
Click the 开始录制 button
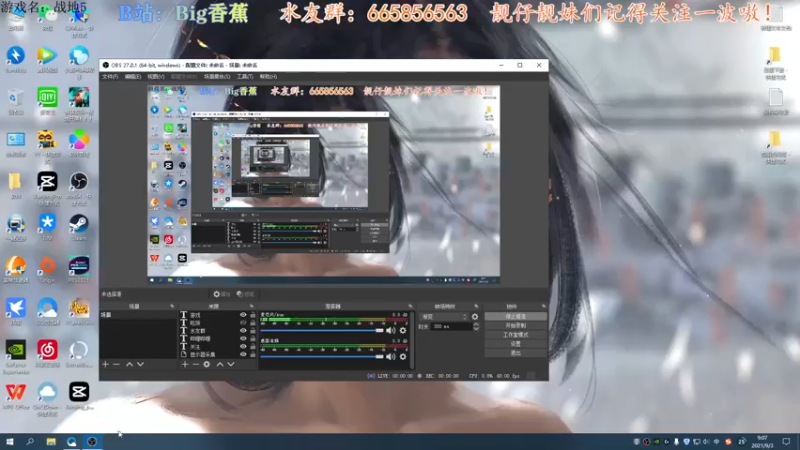pos(515,326)
